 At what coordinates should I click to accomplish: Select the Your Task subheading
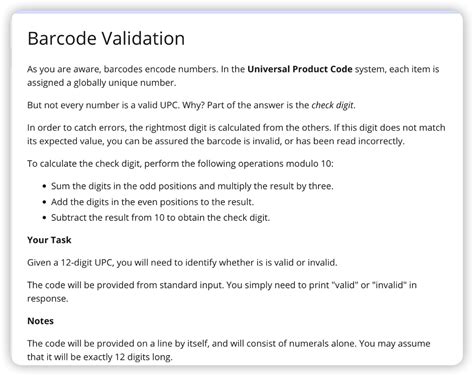click(x=49, y=240)
